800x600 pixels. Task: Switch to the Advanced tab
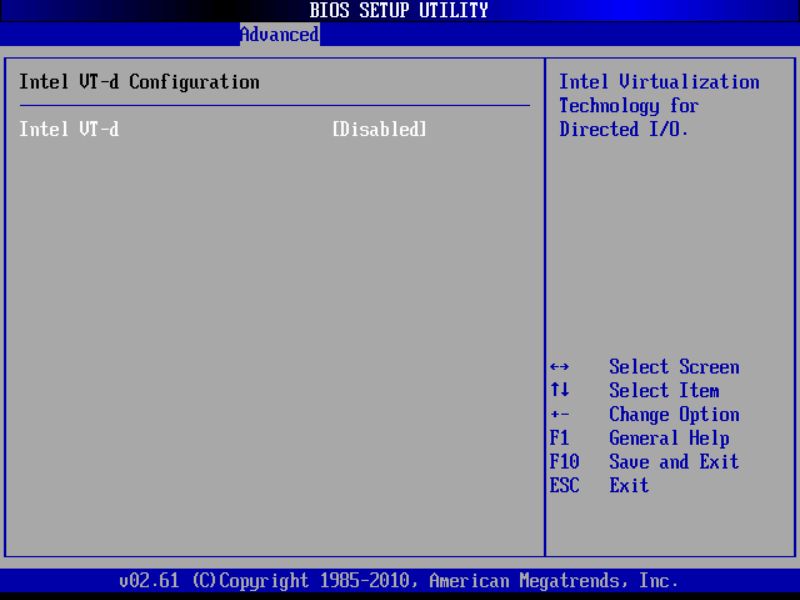[x=279, y=34]
